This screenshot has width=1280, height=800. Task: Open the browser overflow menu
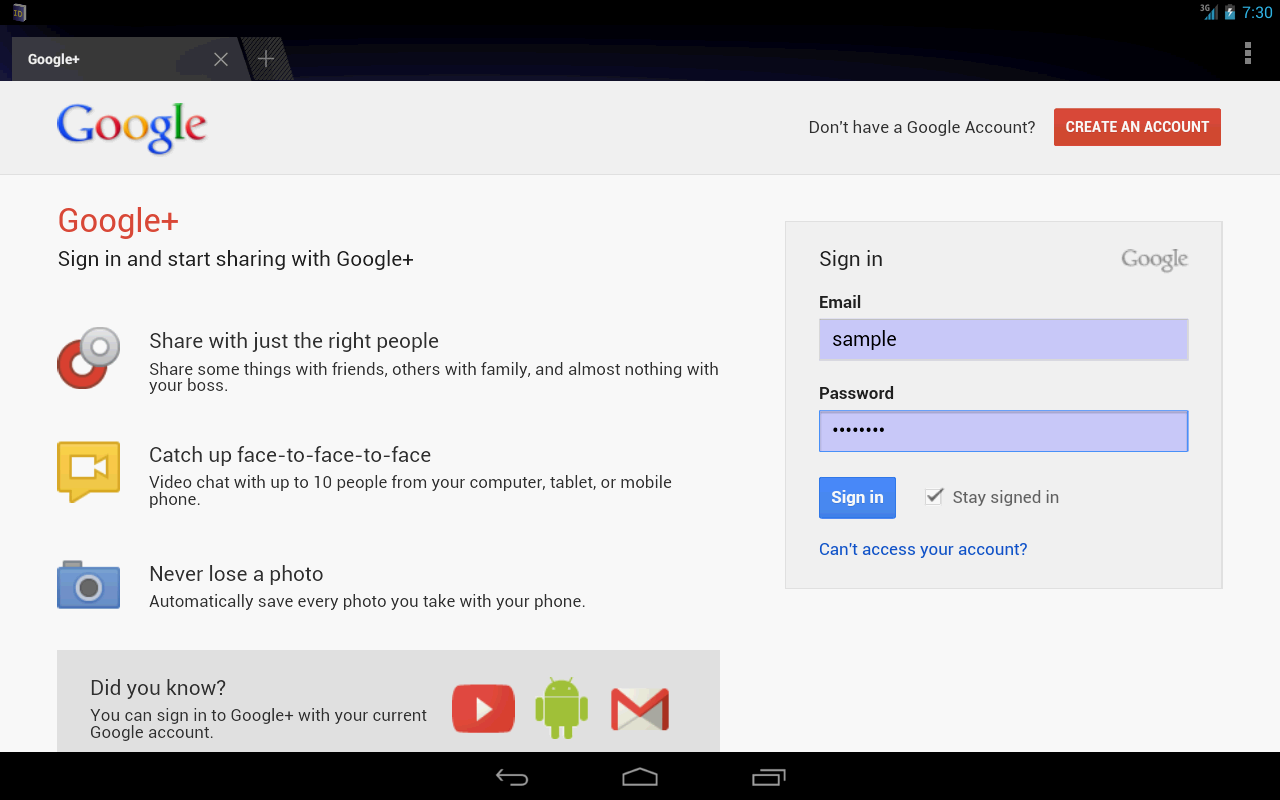coord(1248,54)
